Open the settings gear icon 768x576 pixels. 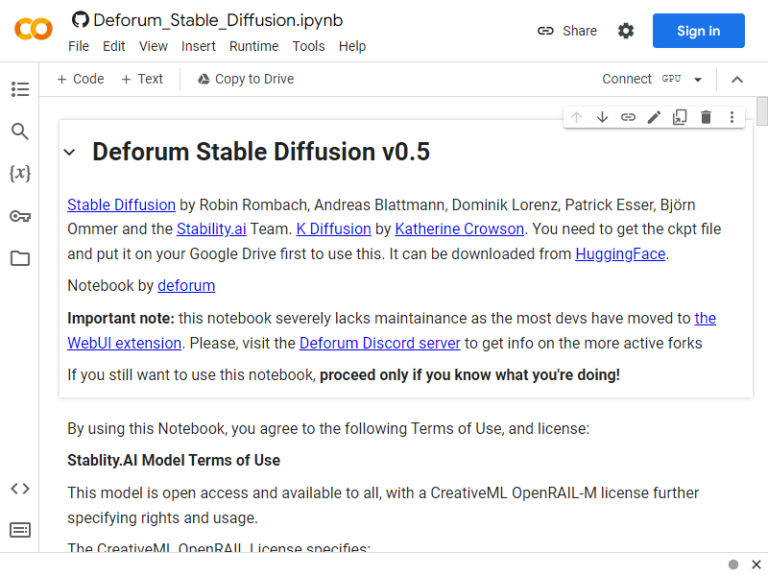[x=625, y=31]
